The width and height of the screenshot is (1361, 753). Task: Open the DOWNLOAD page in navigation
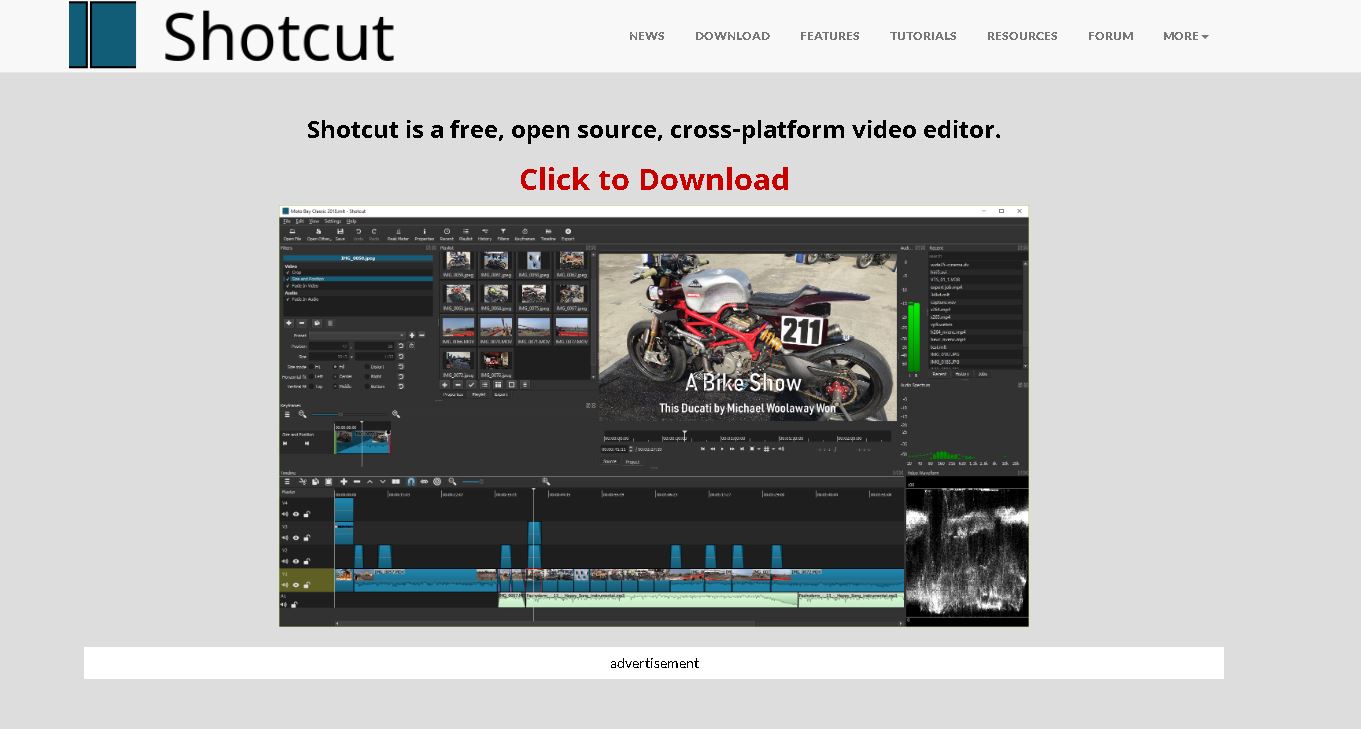[x=732, y=36]
